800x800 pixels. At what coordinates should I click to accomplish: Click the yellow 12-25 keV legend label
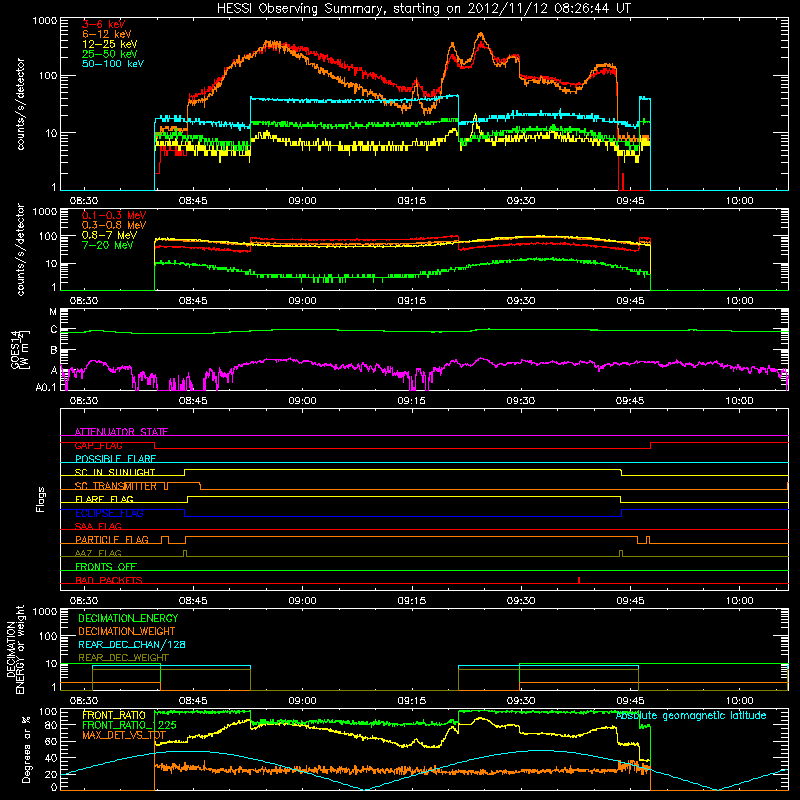110,44
